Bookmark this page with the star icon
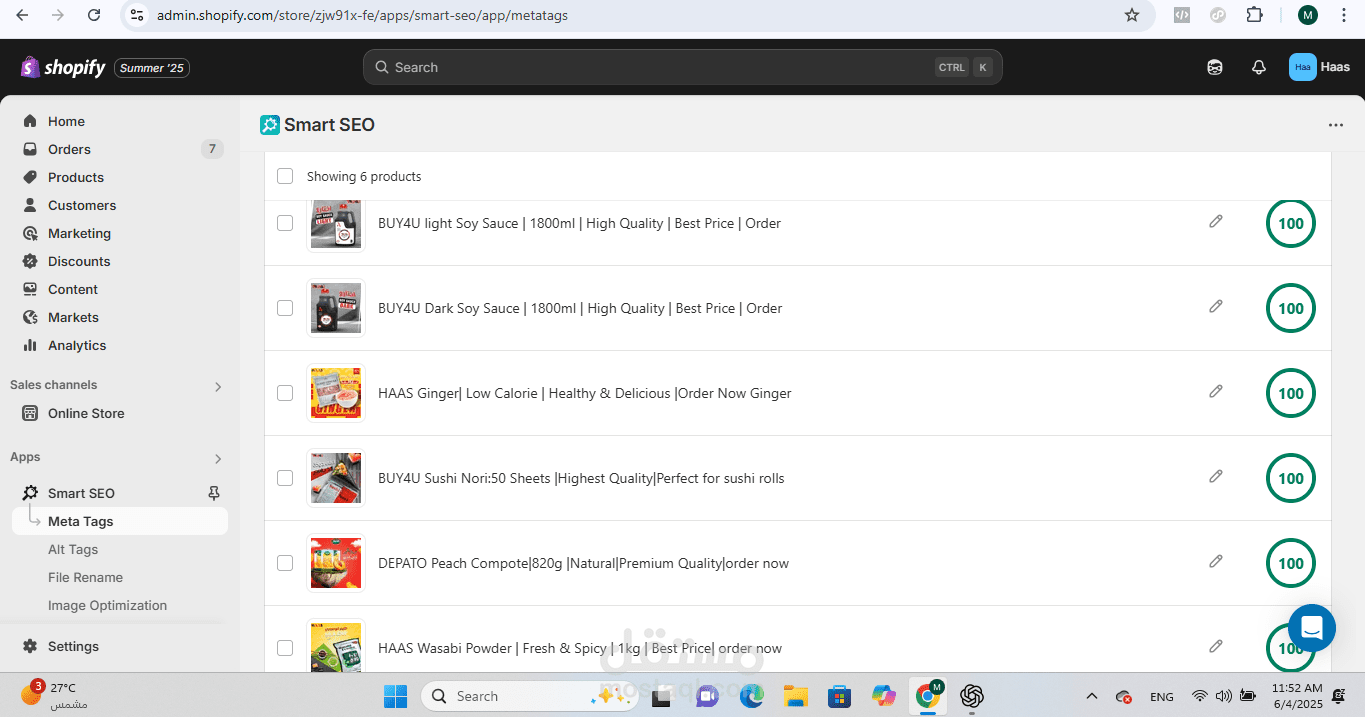This screenshot has height=717, width=1365. pos(1132,15)
